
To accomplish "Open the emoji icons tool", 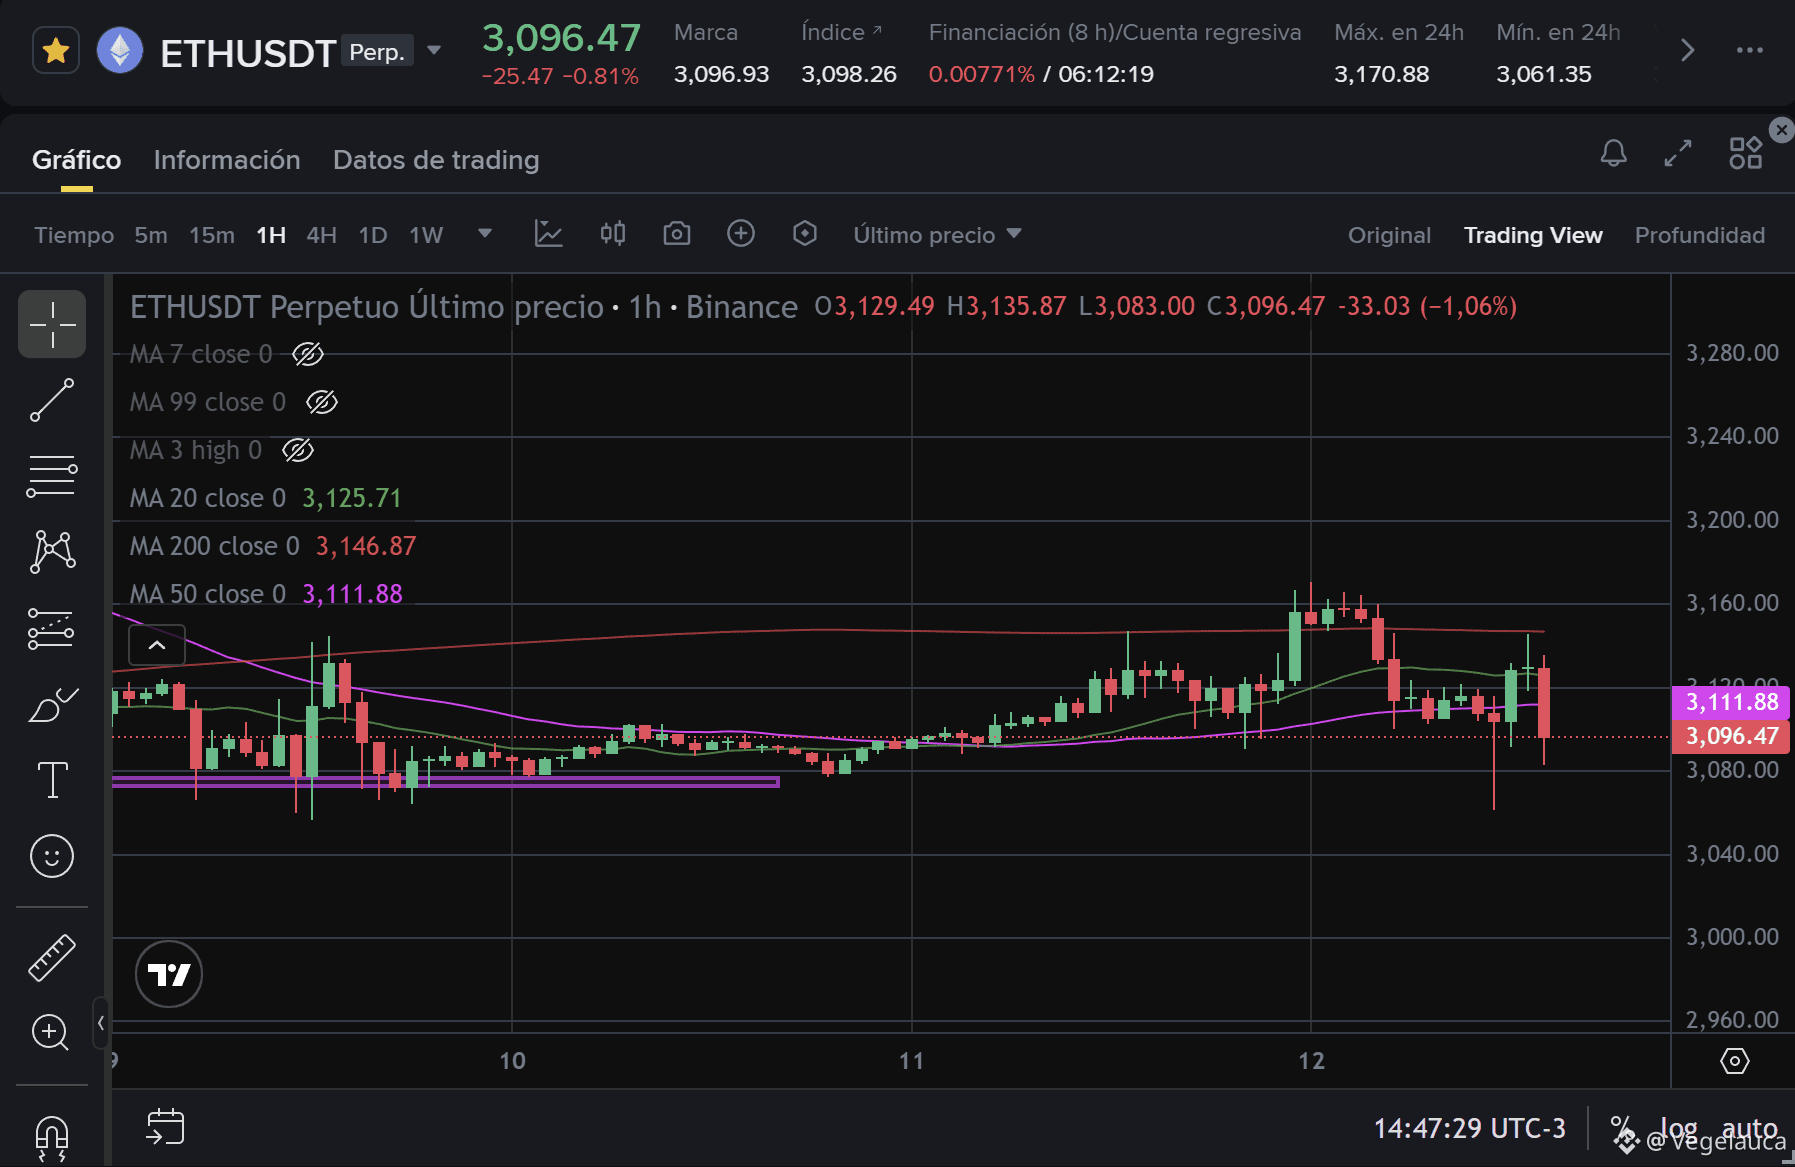I will (x=52, y=856).
